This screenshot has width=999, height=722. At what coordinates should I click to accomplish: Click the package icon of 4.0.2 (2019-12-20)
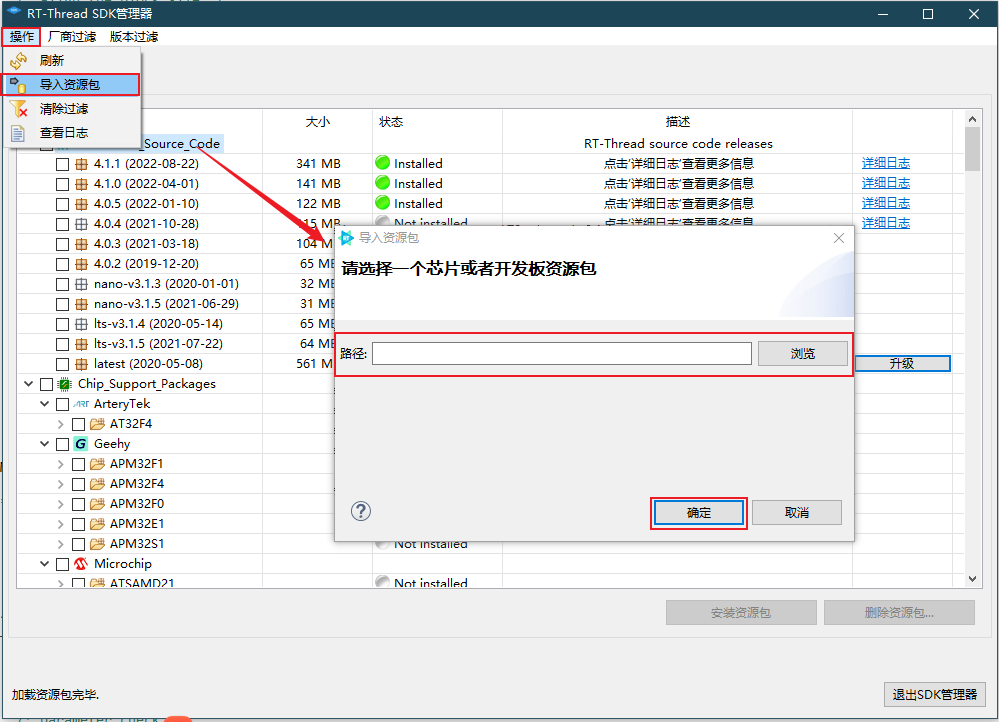[82, 264]
